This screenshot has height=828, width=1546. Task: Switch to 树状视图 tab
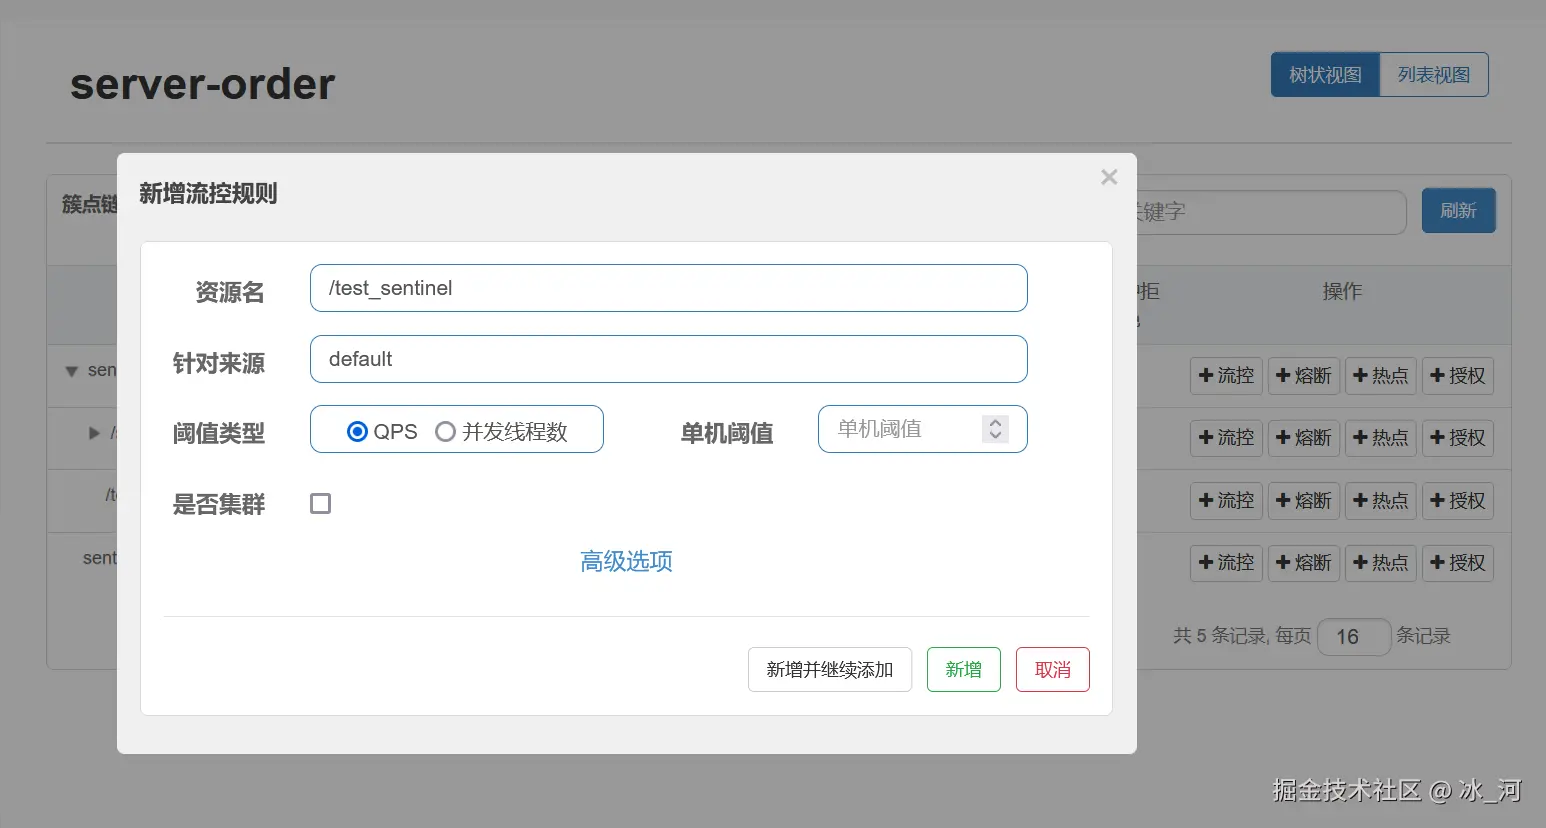(x=1325, y=75)
